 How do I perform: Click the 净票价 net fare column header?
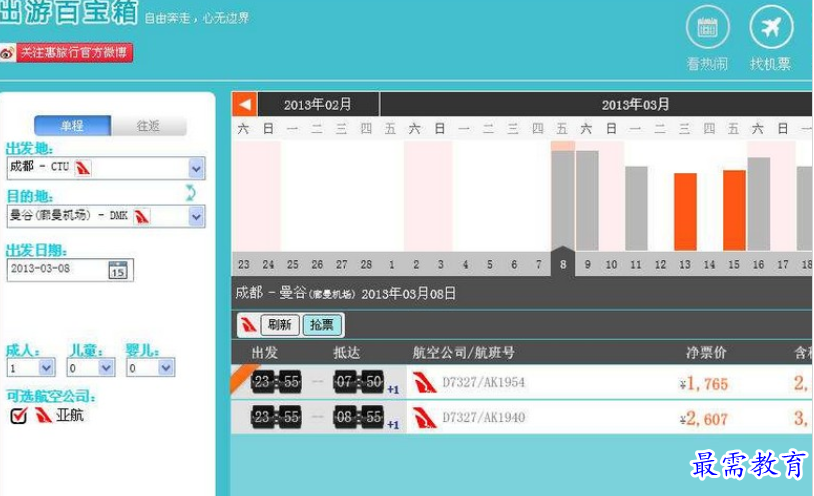[706, 353]
